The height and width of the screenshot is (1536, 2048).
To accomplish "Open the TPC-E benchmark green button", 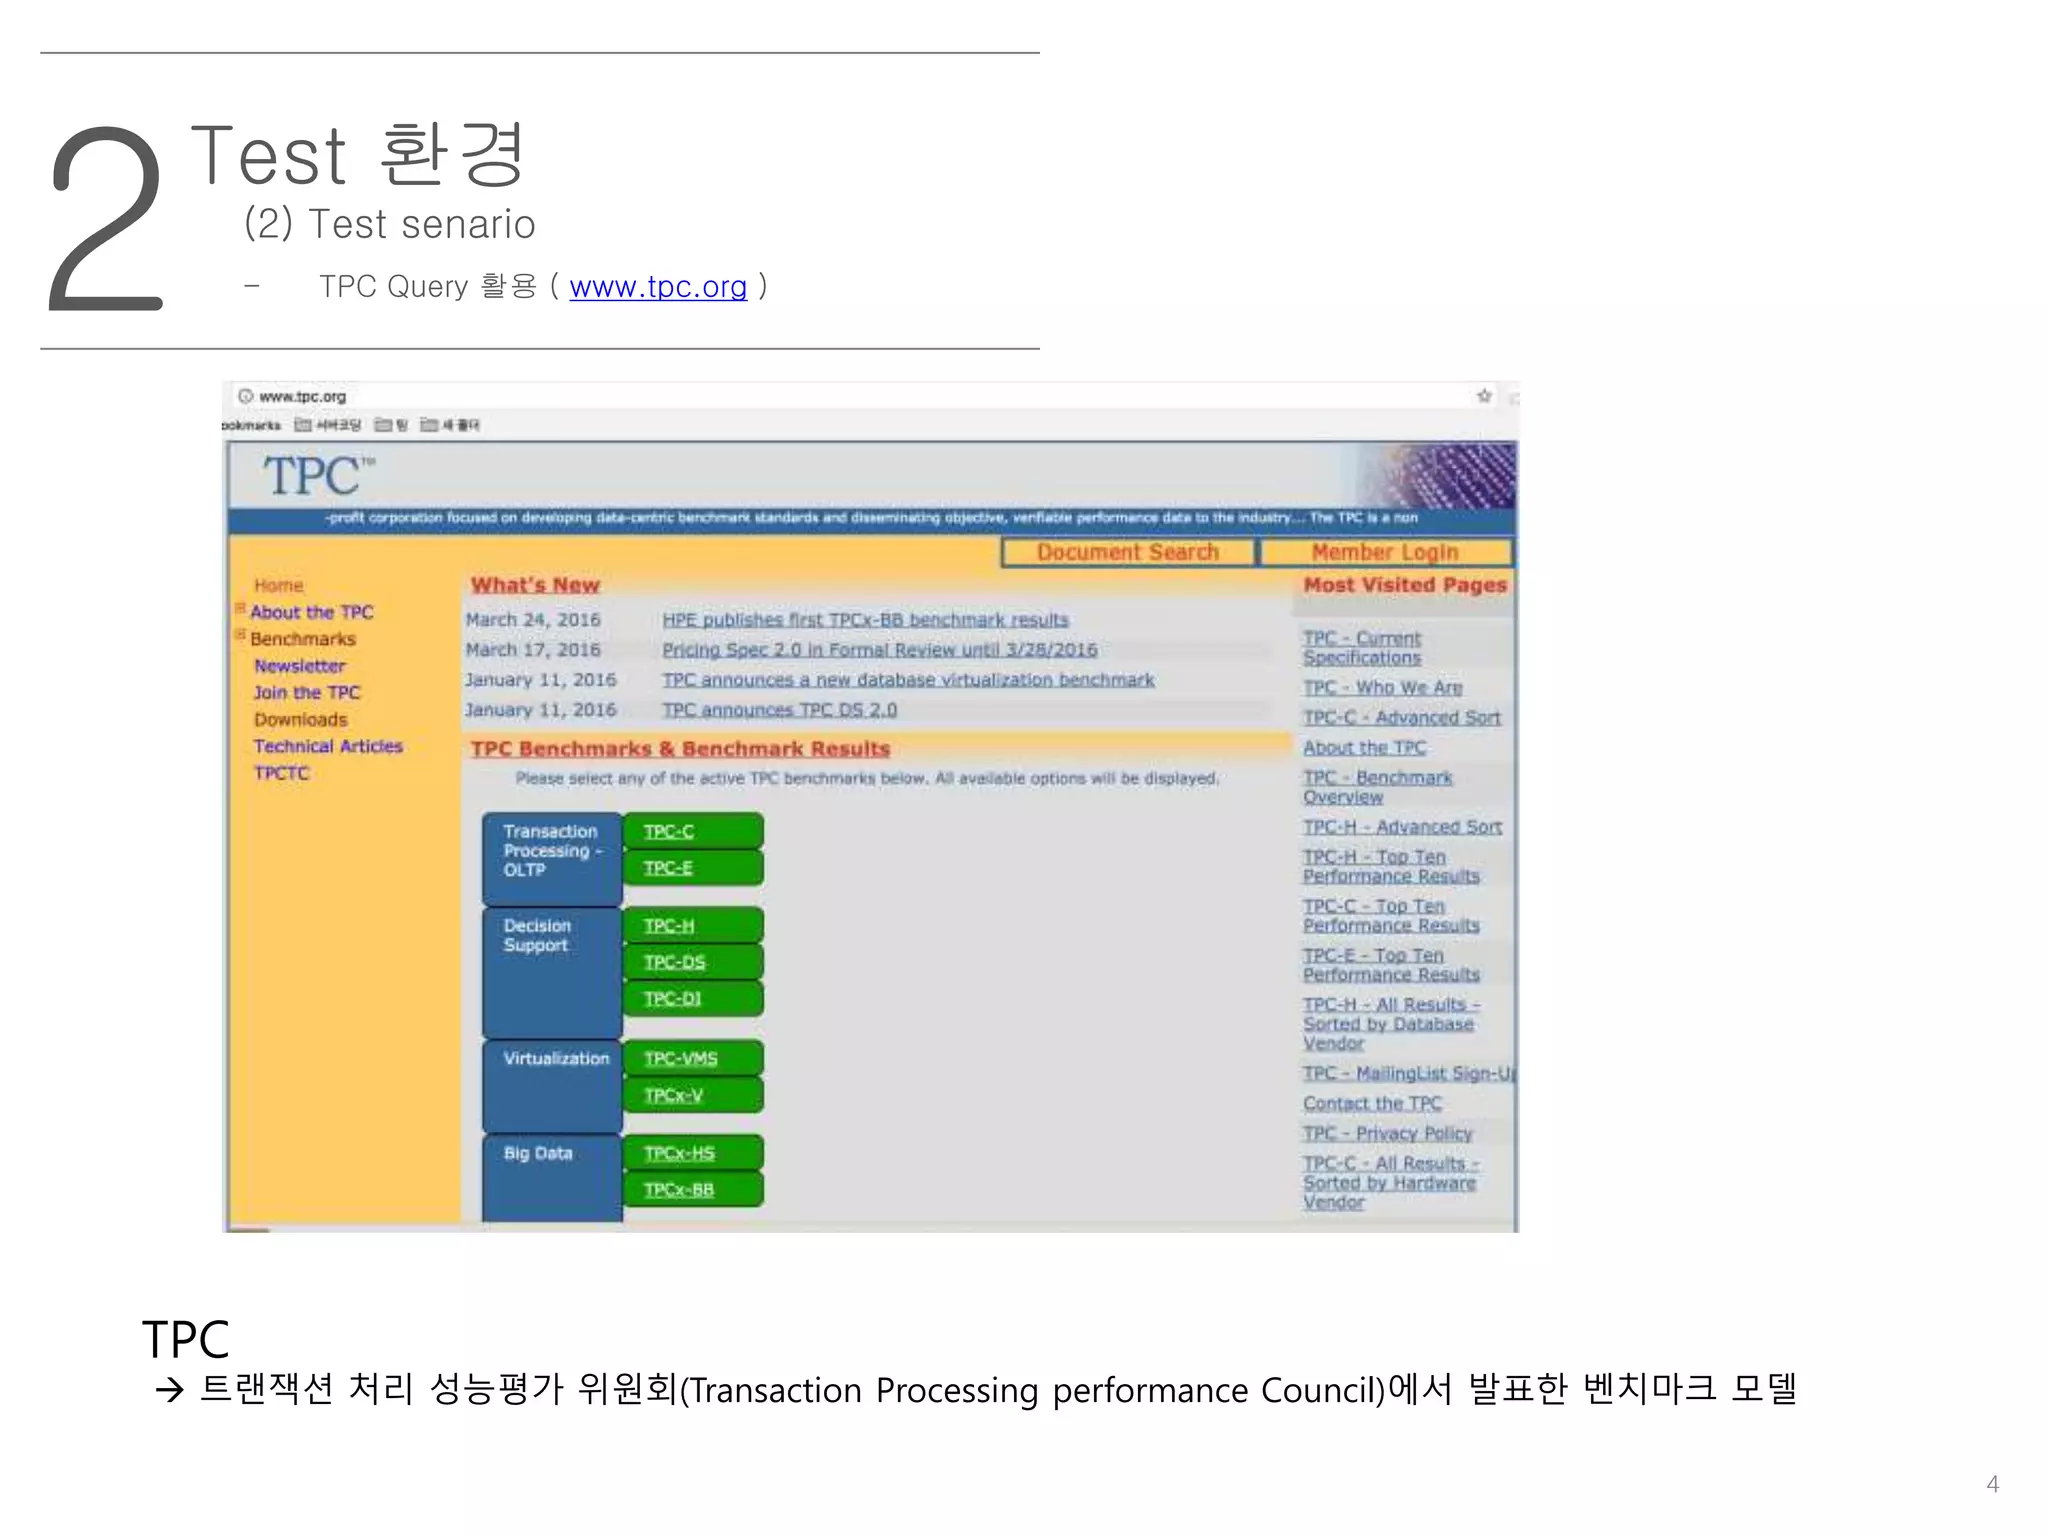I will [693, 868].
